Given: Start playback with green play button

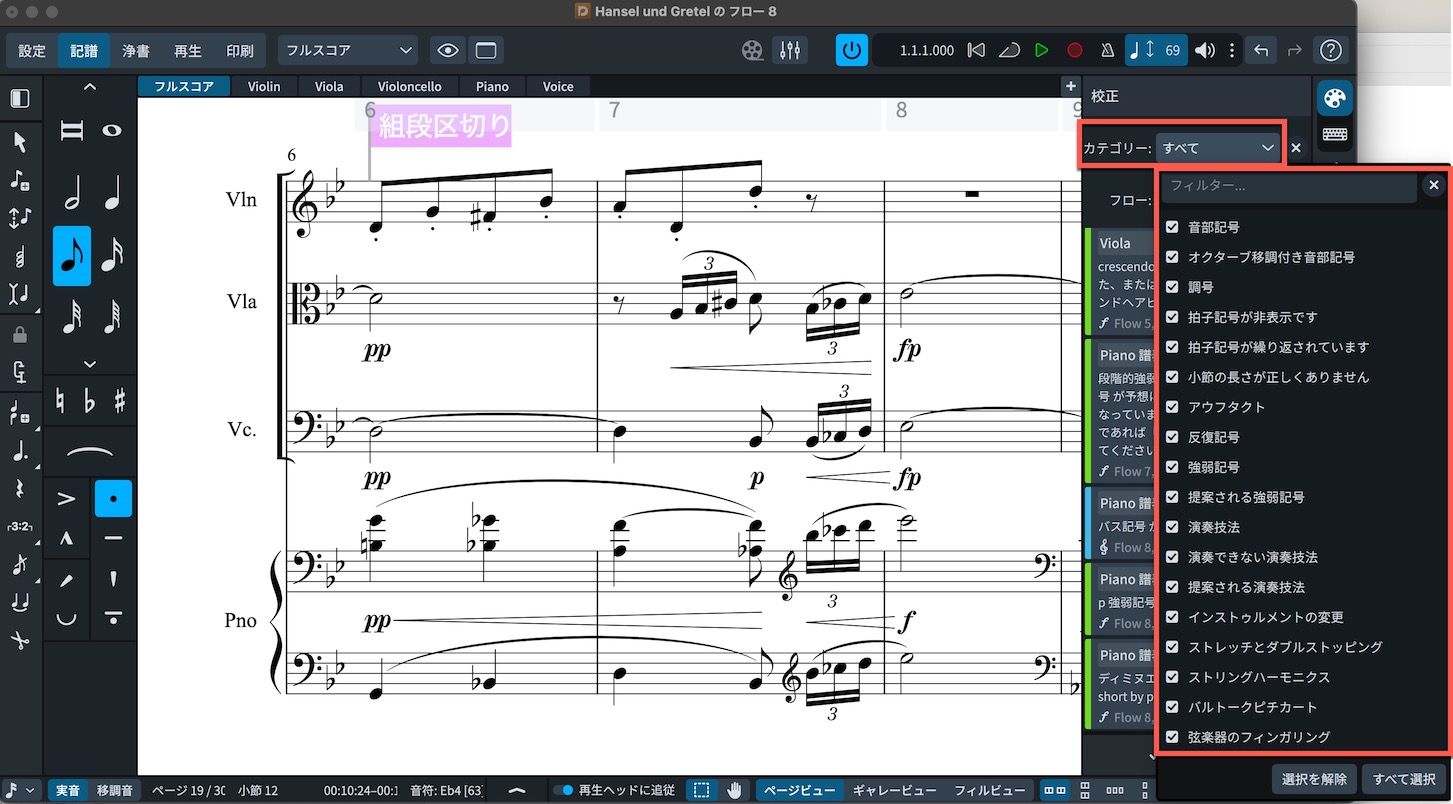Looking at the screenshot, I should tap(1041, 50).
